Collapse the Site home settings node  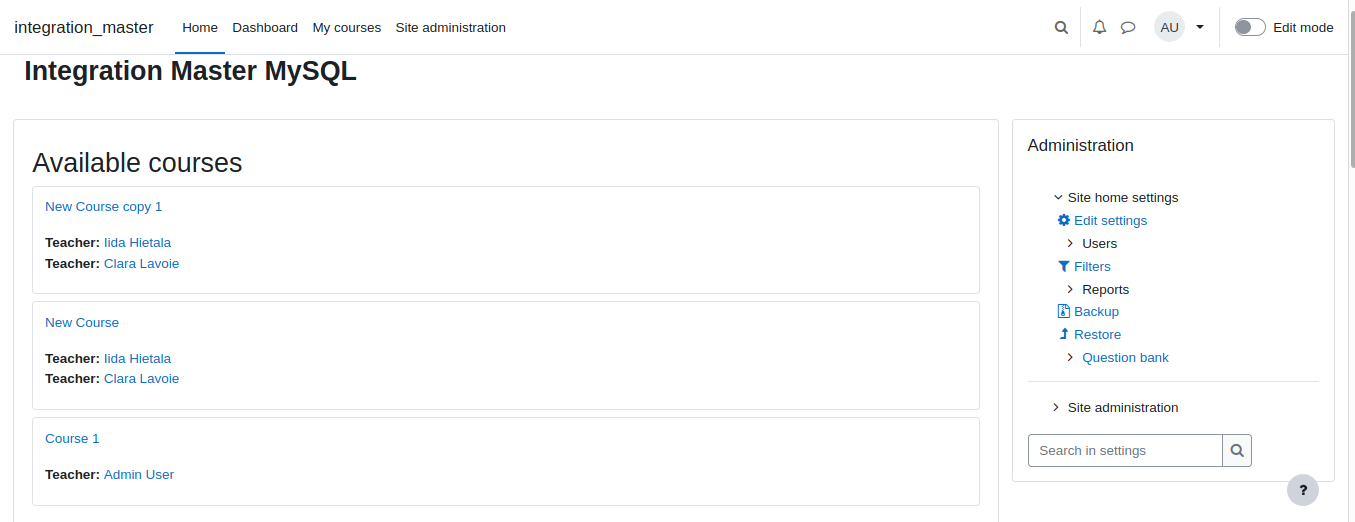coord(1058,197)
